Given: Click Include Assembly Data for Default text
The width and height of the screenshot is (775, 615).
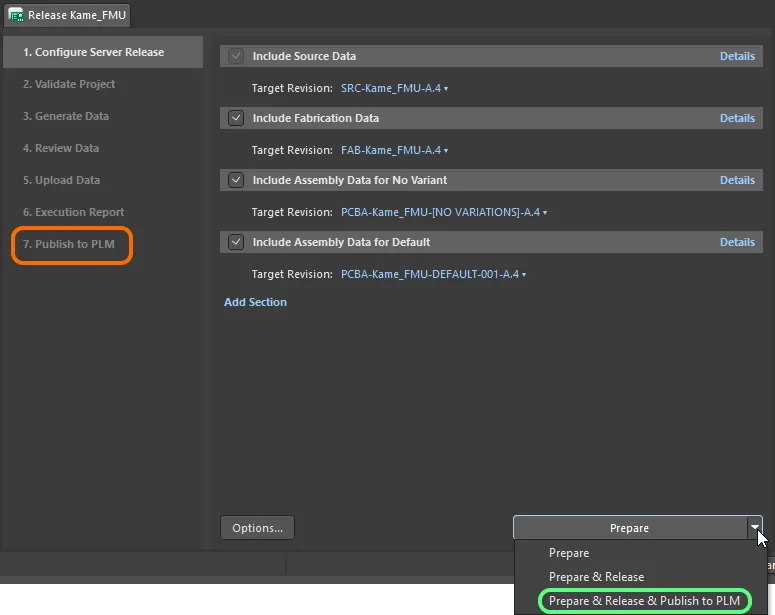Looking at the screenshot, I should [342, 242].
